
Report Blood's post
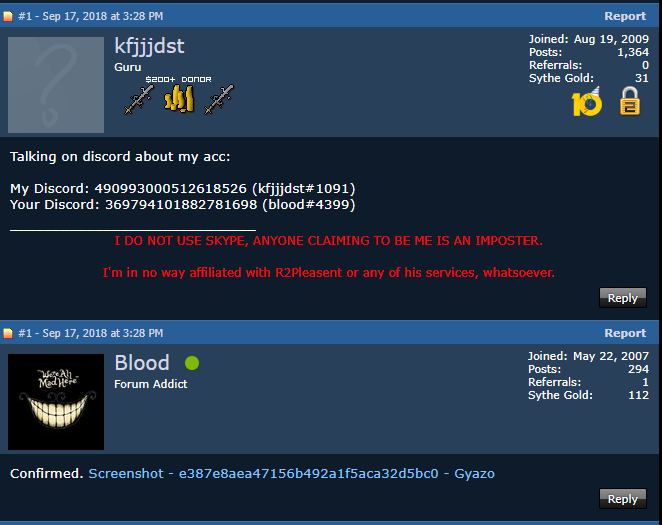[x=625, y=333]
